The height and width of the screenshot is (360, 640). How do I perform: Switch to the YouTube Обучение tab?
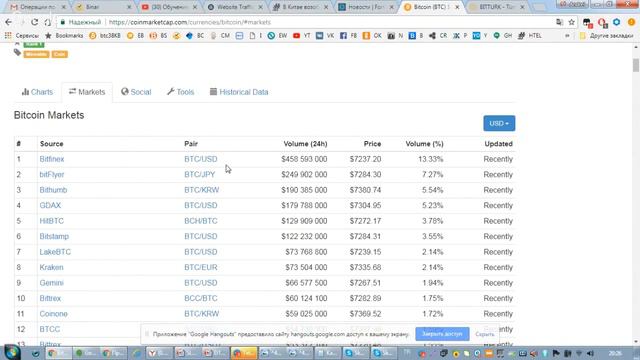[169, 7]
